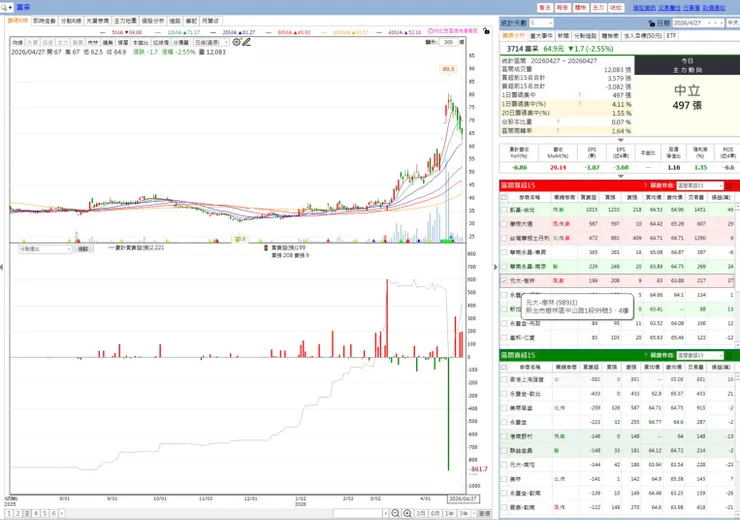Expand section with arrow below financial ratios row
The height and width of the screenshot is (520, 740).
coord(621,176)
